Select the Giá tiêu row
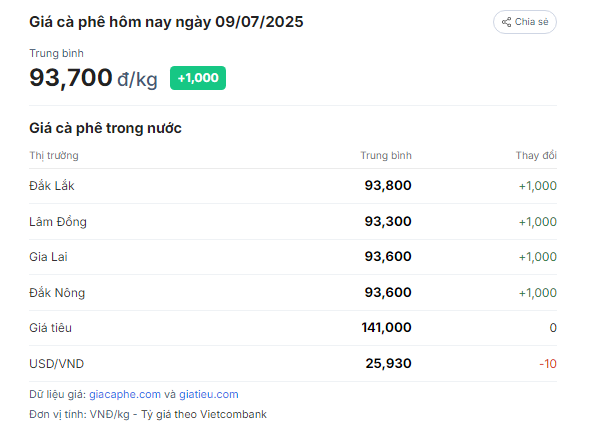 click(x=293, y=328)
